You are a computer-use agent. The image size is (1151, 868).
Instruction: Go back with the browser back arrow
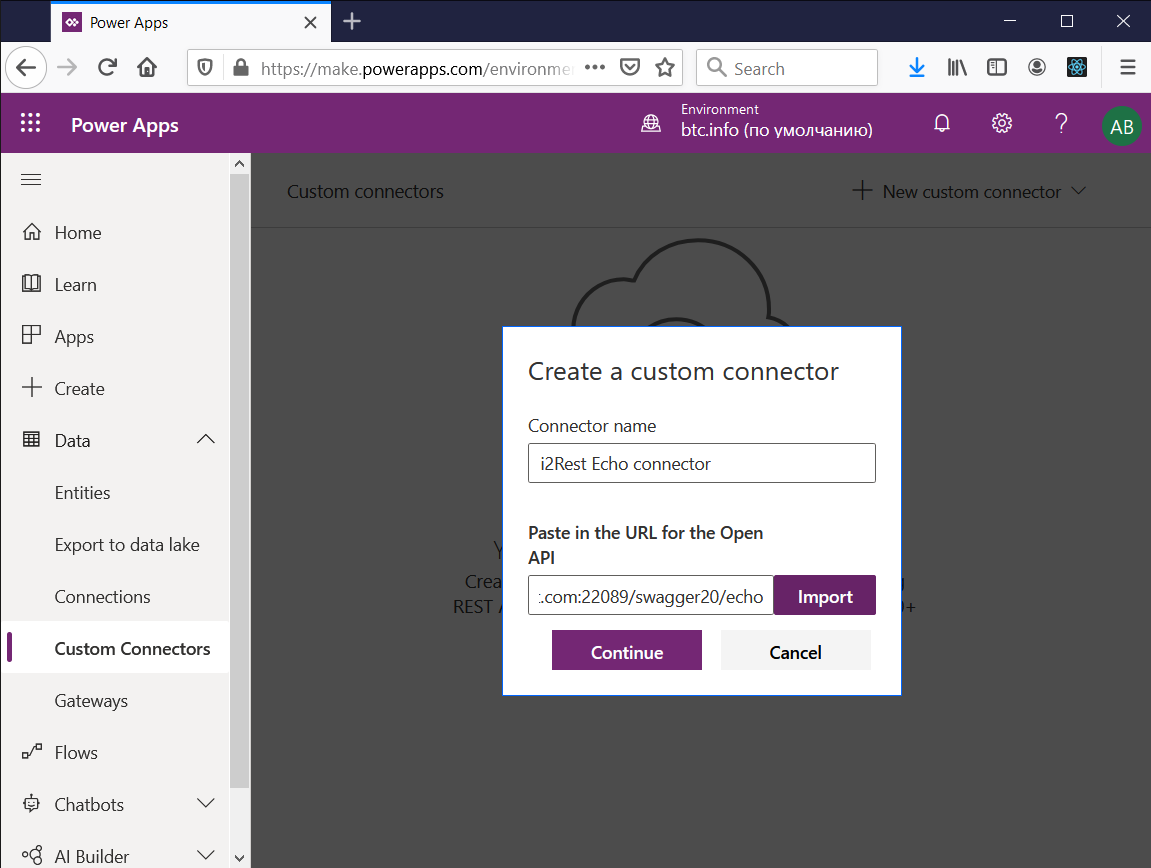click(x=26, y=68)
